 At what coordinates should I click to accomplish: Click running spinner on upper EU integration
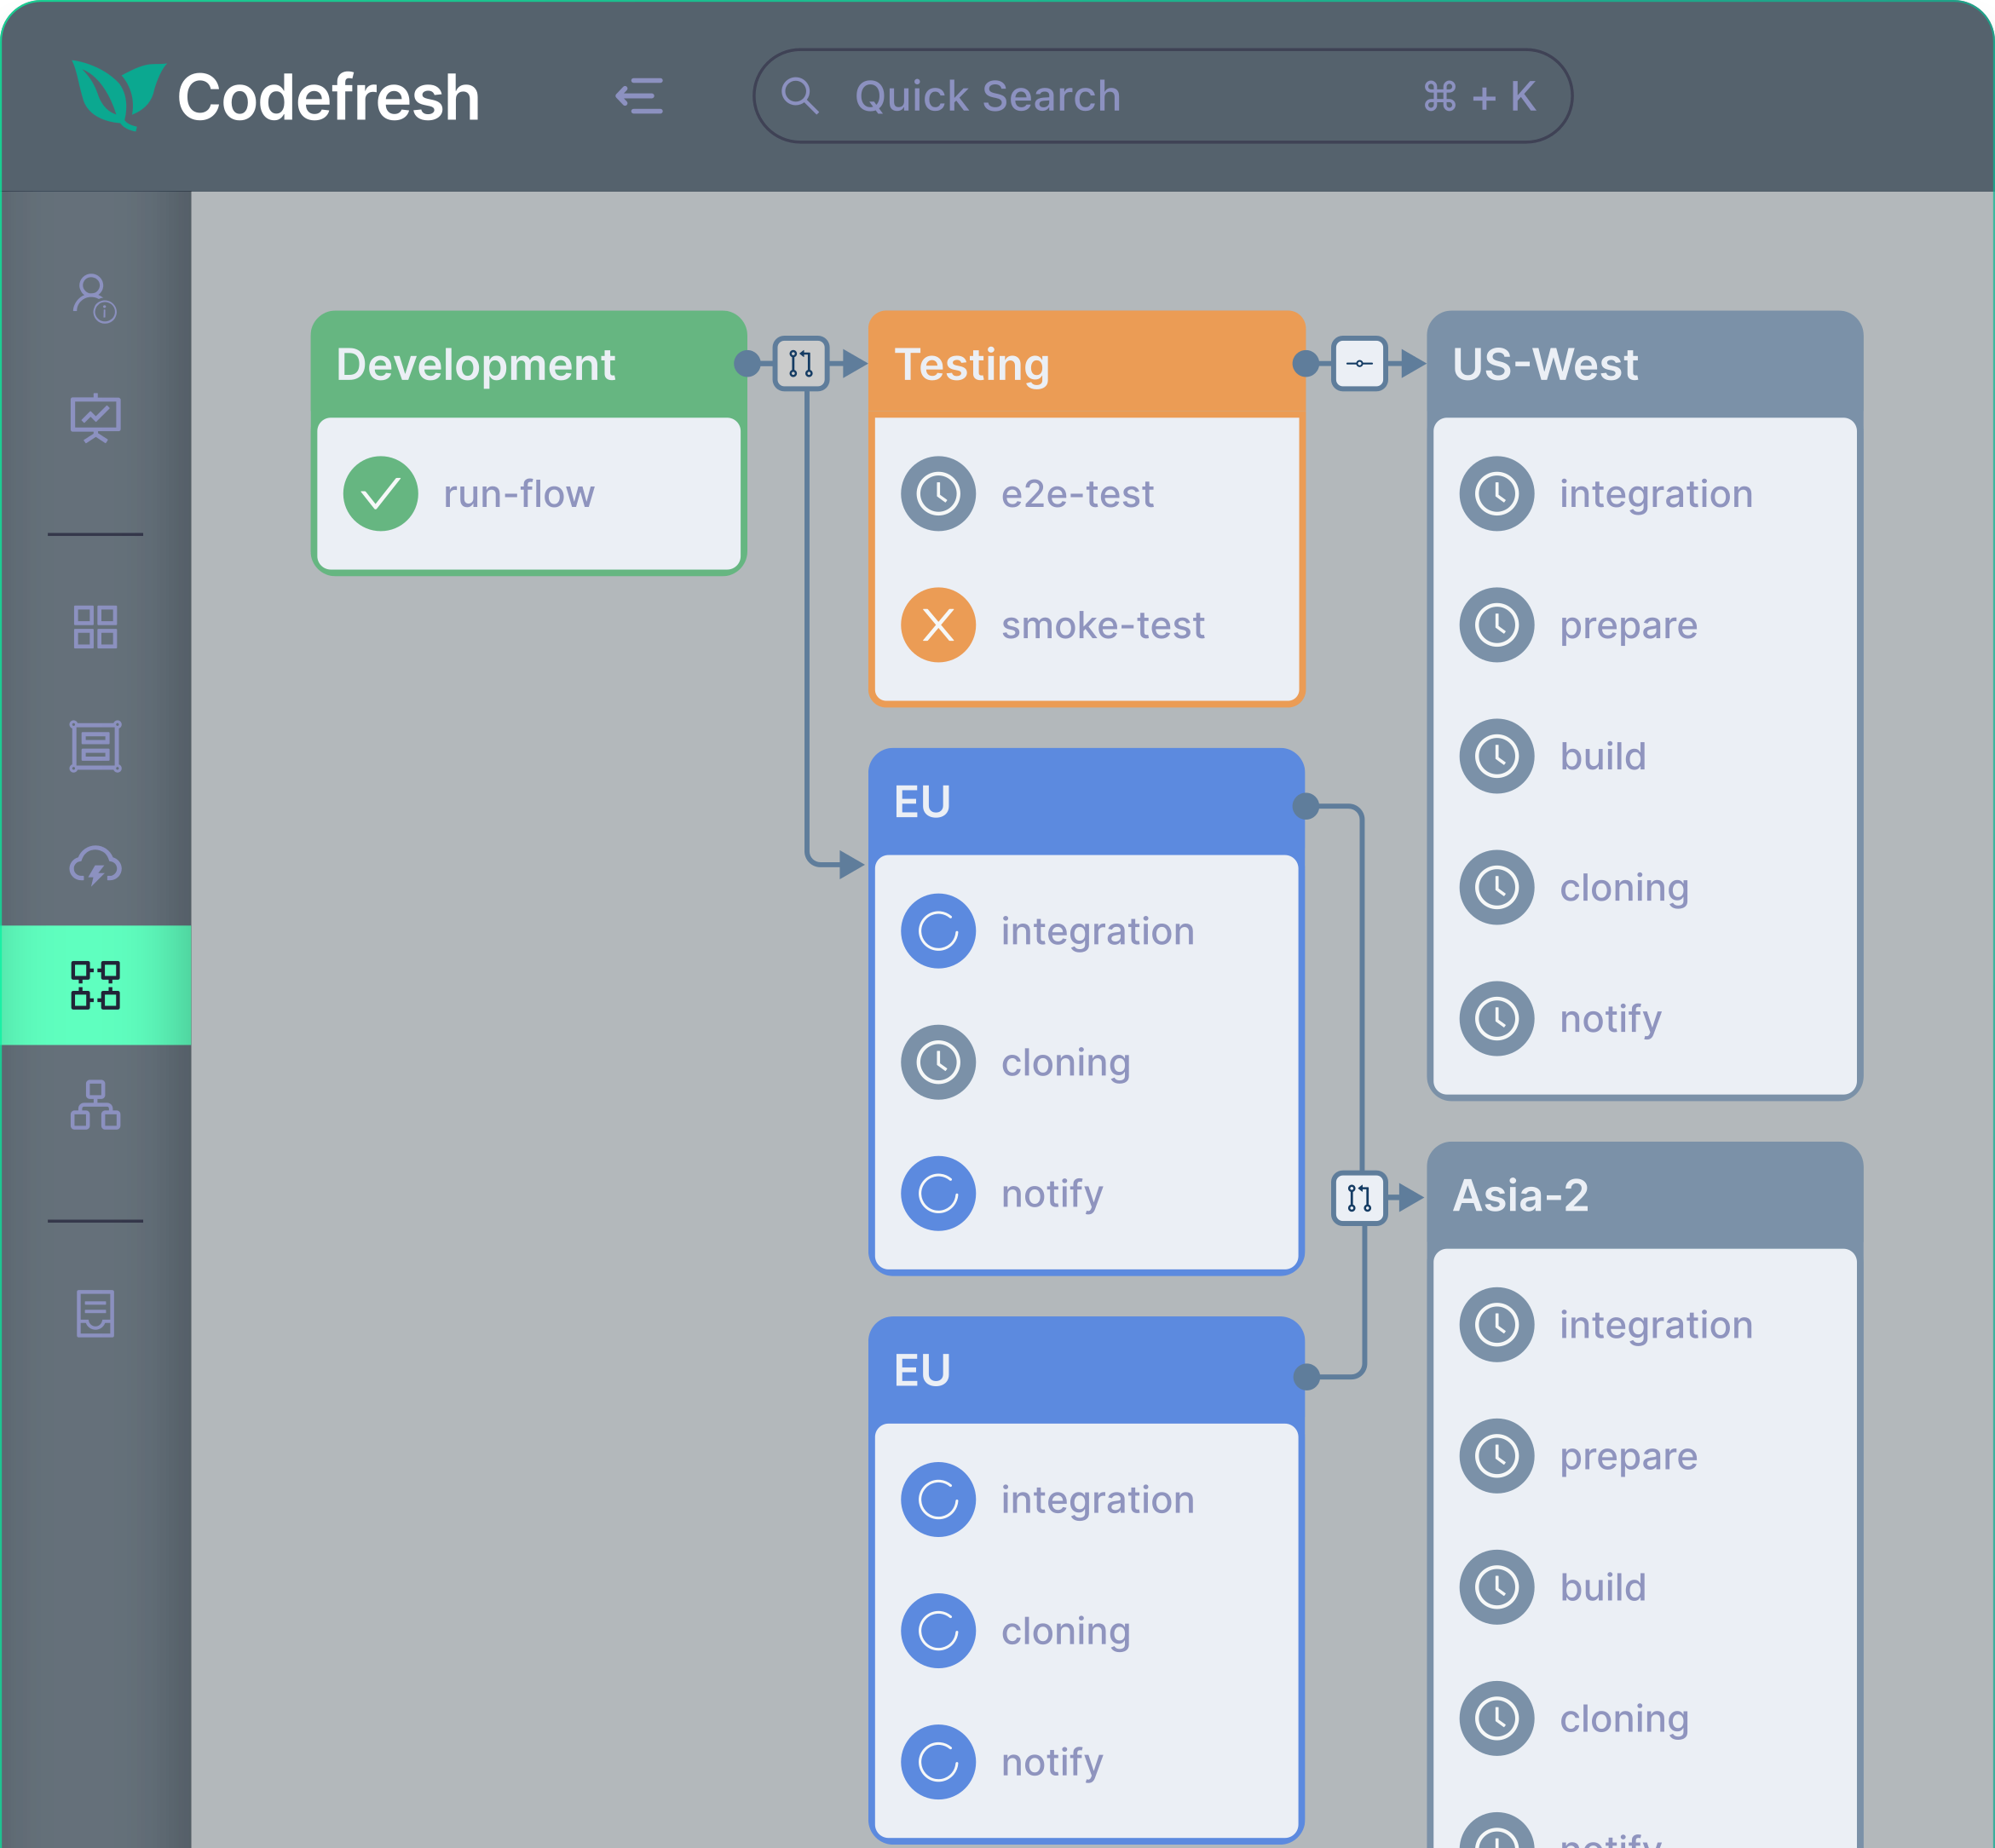click(x=938, y=931)
